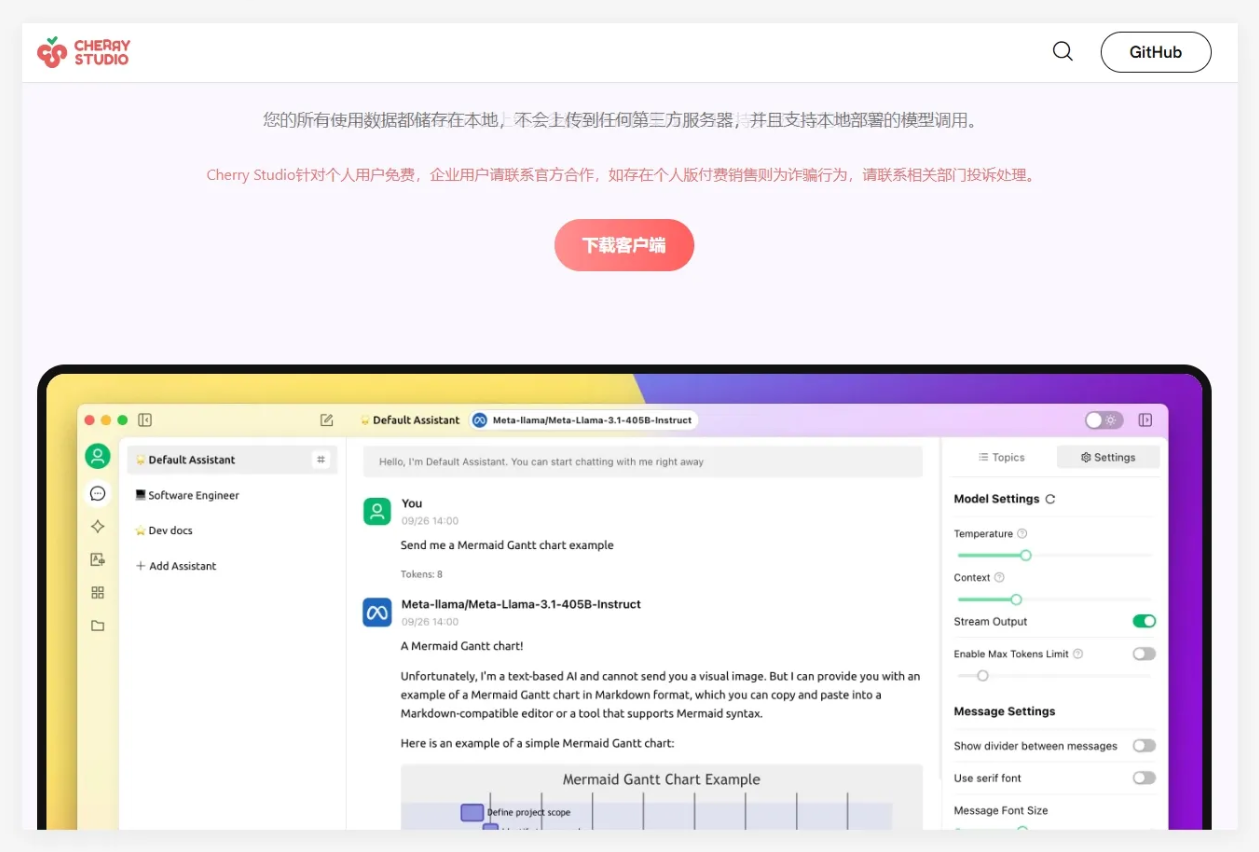Select the Settings tab in right panel
Image resolution: width=1259 pixels, height=852 pixels.
coord(1108,457)
